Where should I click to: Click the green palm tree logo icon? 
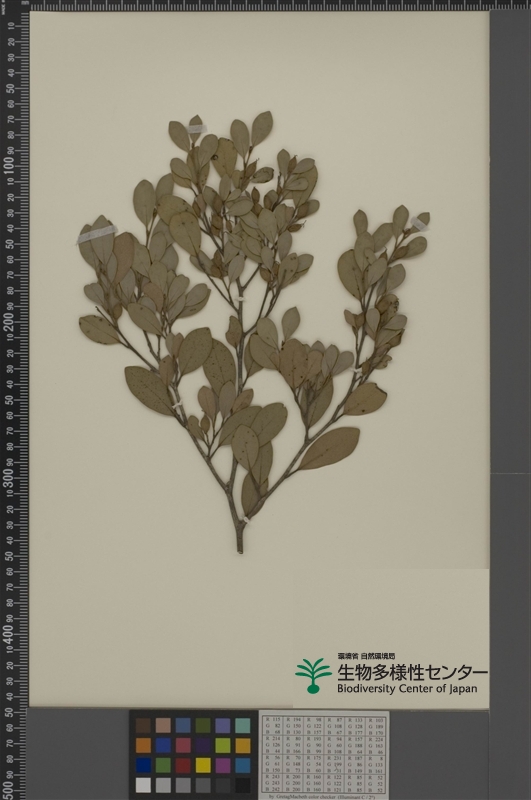313,676
